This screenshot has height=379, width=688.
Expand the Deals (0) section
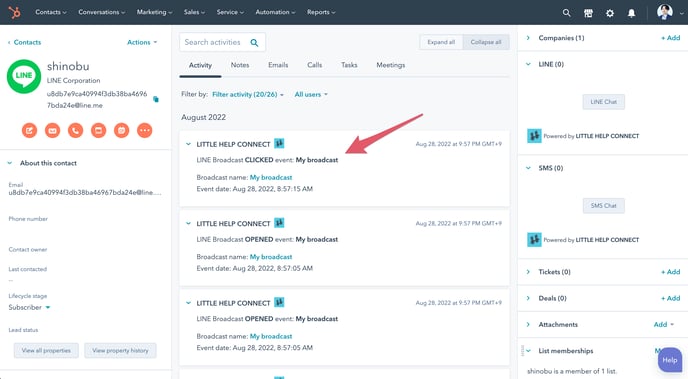click(528, 298)
